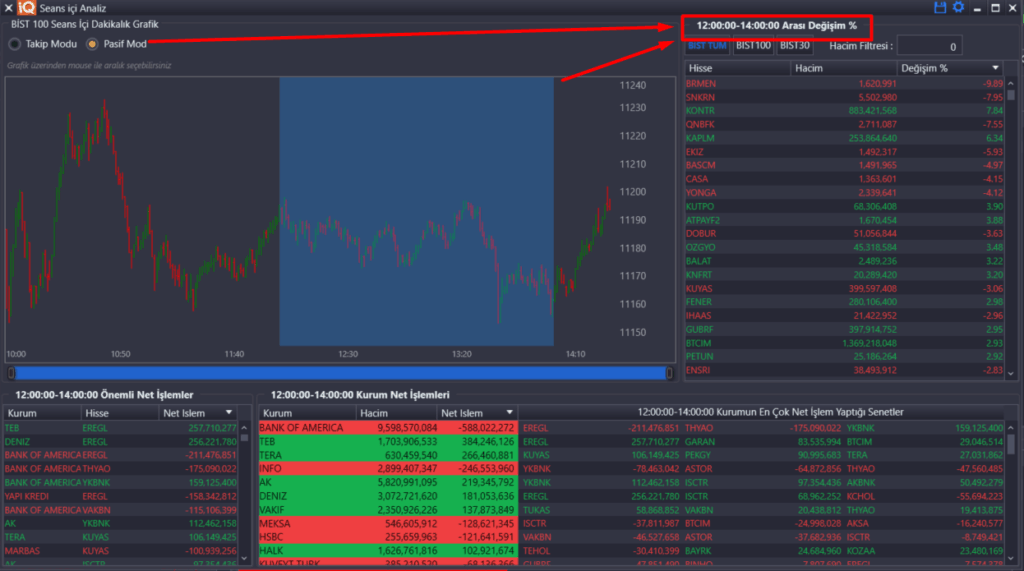Select BTCIM row in stock list
The image size is (1024, 571).
[x=844, y=343]
